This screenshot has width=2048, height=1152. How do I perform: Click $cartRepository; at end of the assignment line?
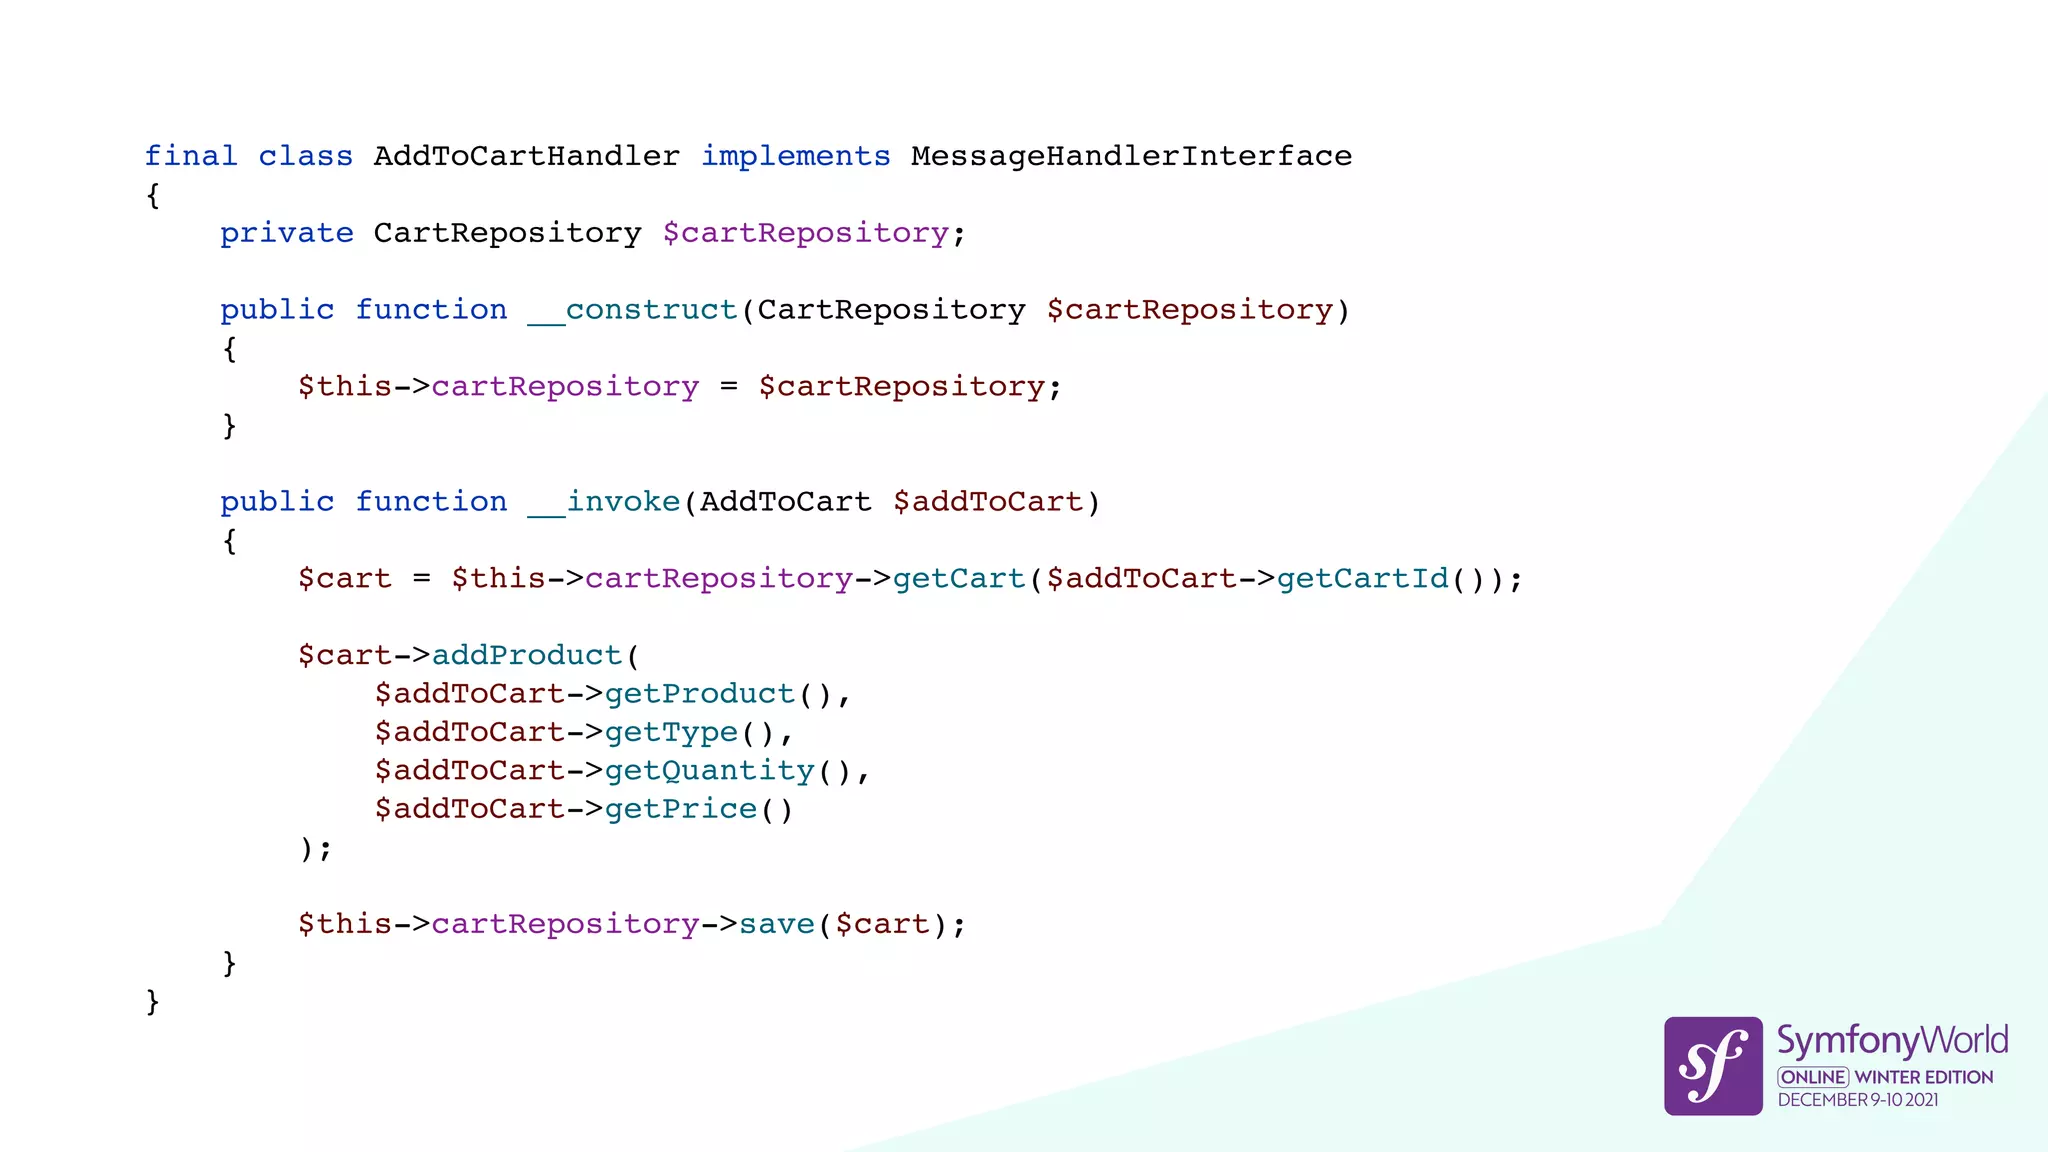pos(909,386)
